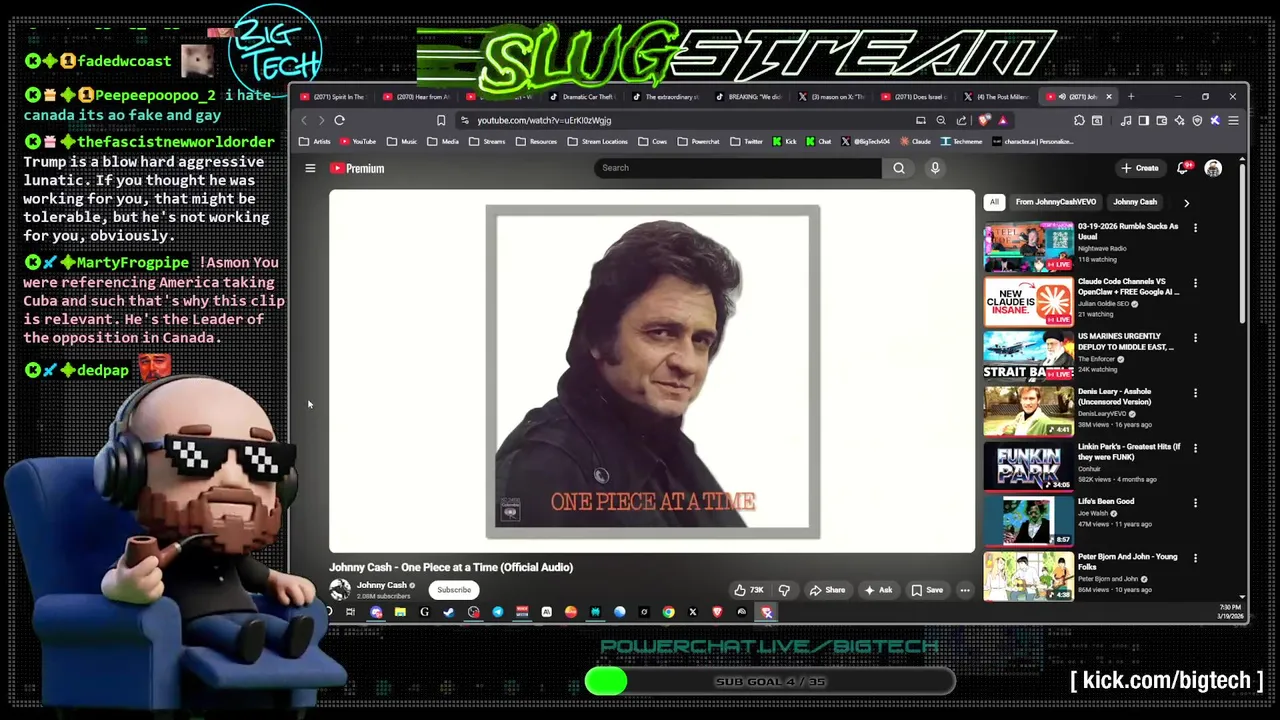
Task: Open options for Denis Leary Asshole video
Action: (1195, 393)
